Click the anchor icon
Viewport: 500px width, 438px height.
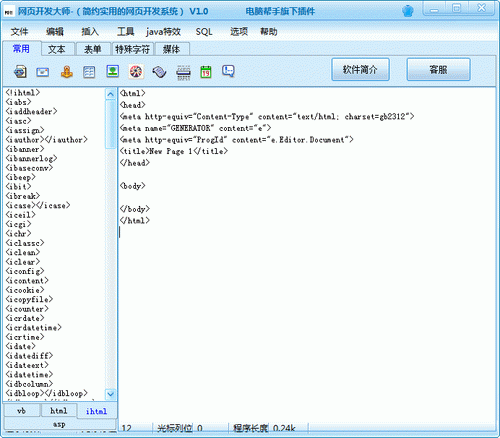tap(67, 72)
